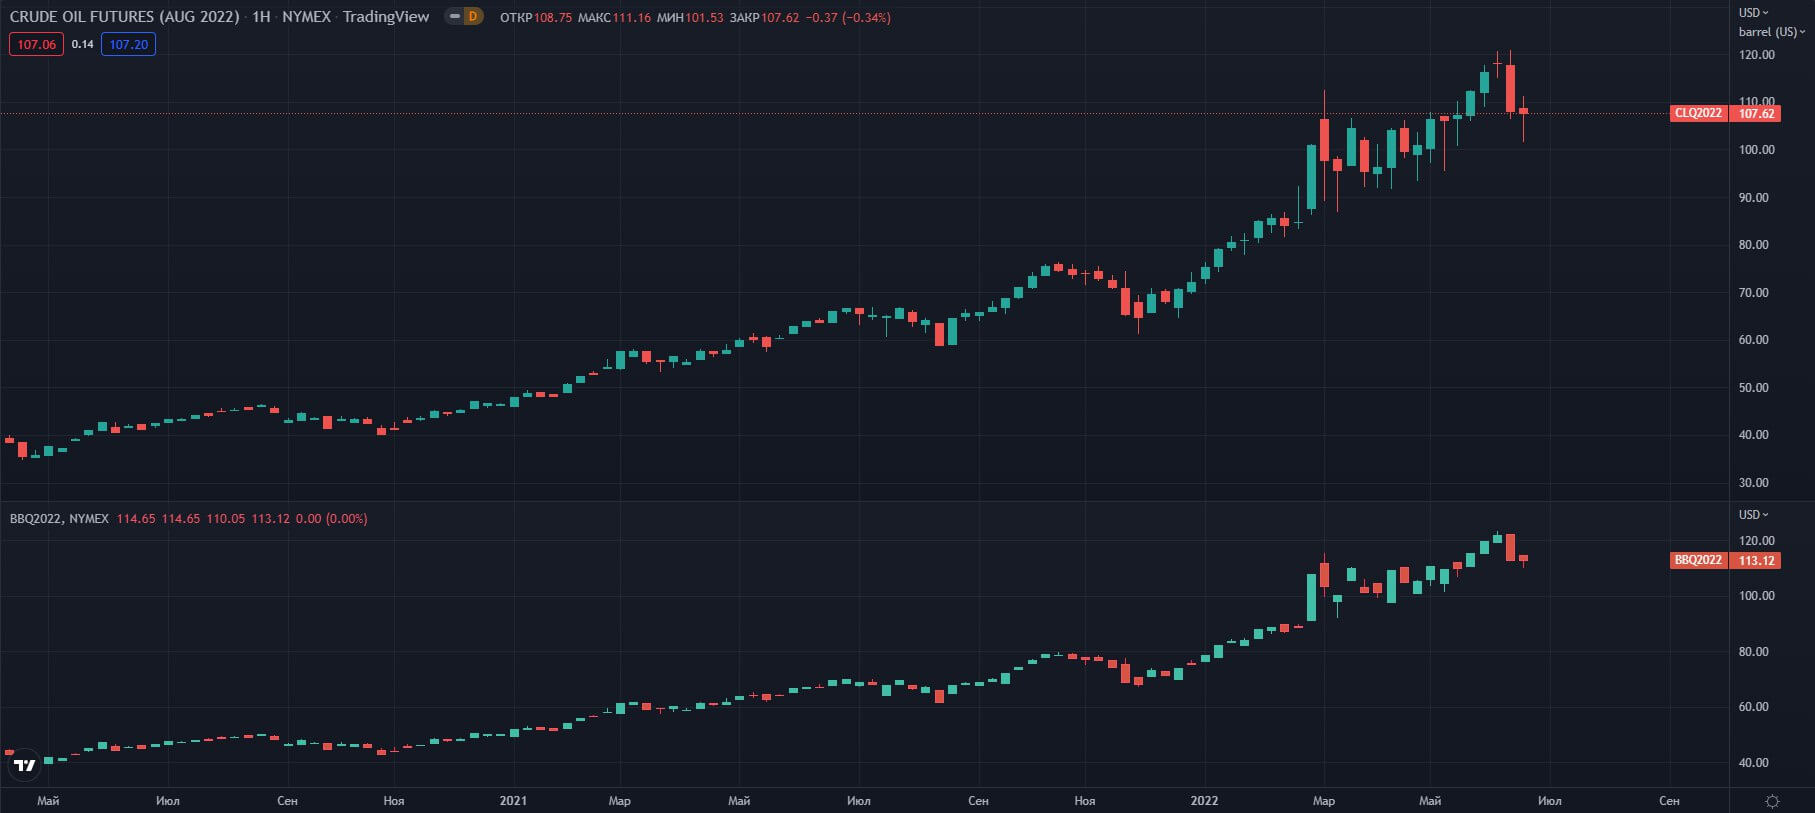The height and width of the screenshot is (813, 1815).
Task: Click the blue buy price 107.20 button
Action: coord(128,44)
